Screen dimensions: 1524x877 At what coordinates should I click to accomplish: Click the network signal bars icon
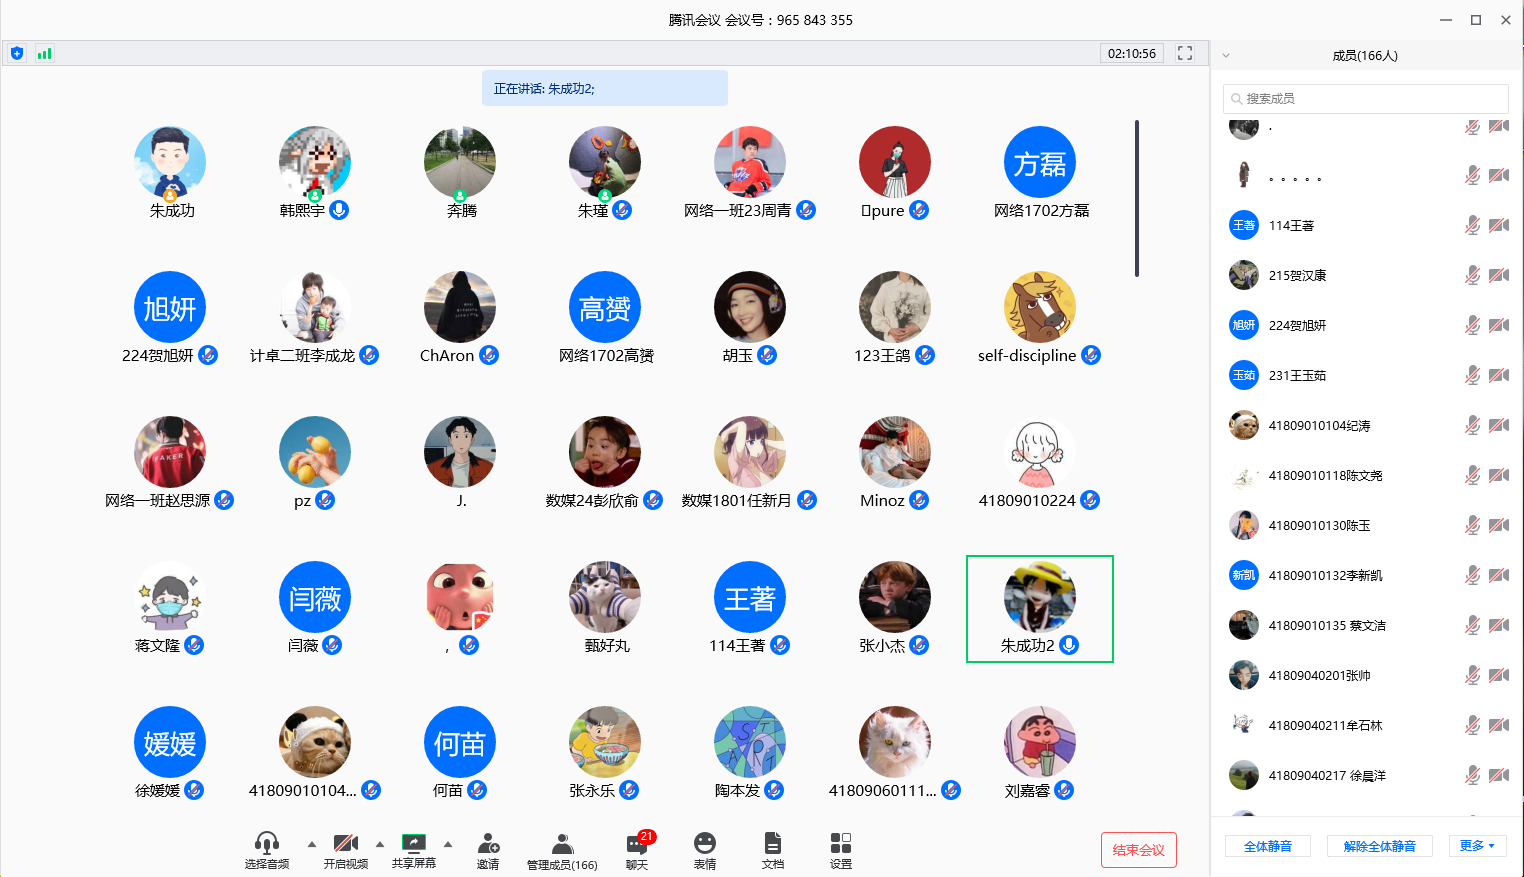pos(44,53)
